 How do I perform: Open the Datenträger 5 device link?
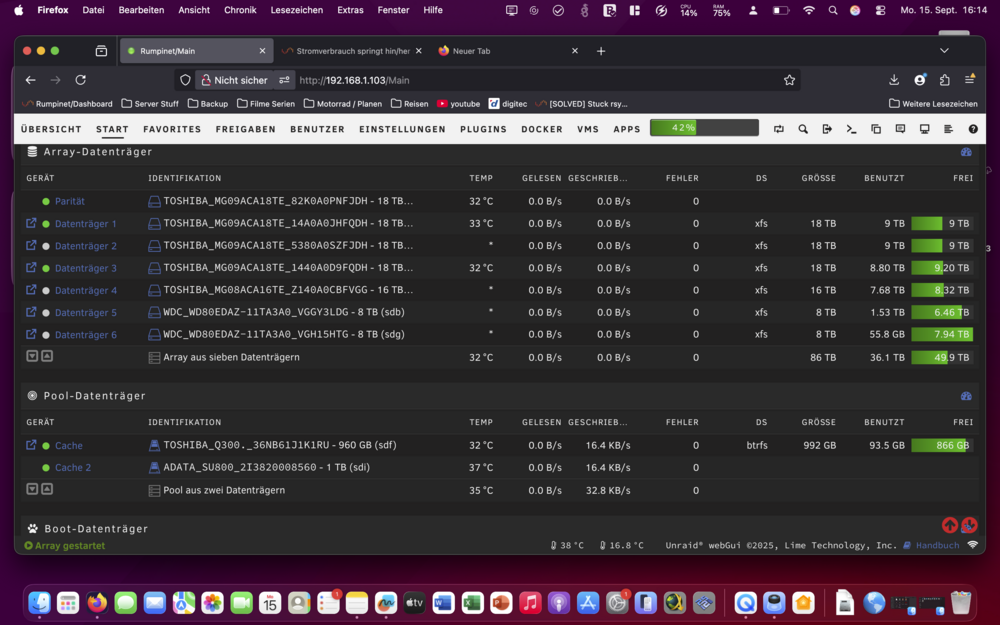[x=85, y=312]
